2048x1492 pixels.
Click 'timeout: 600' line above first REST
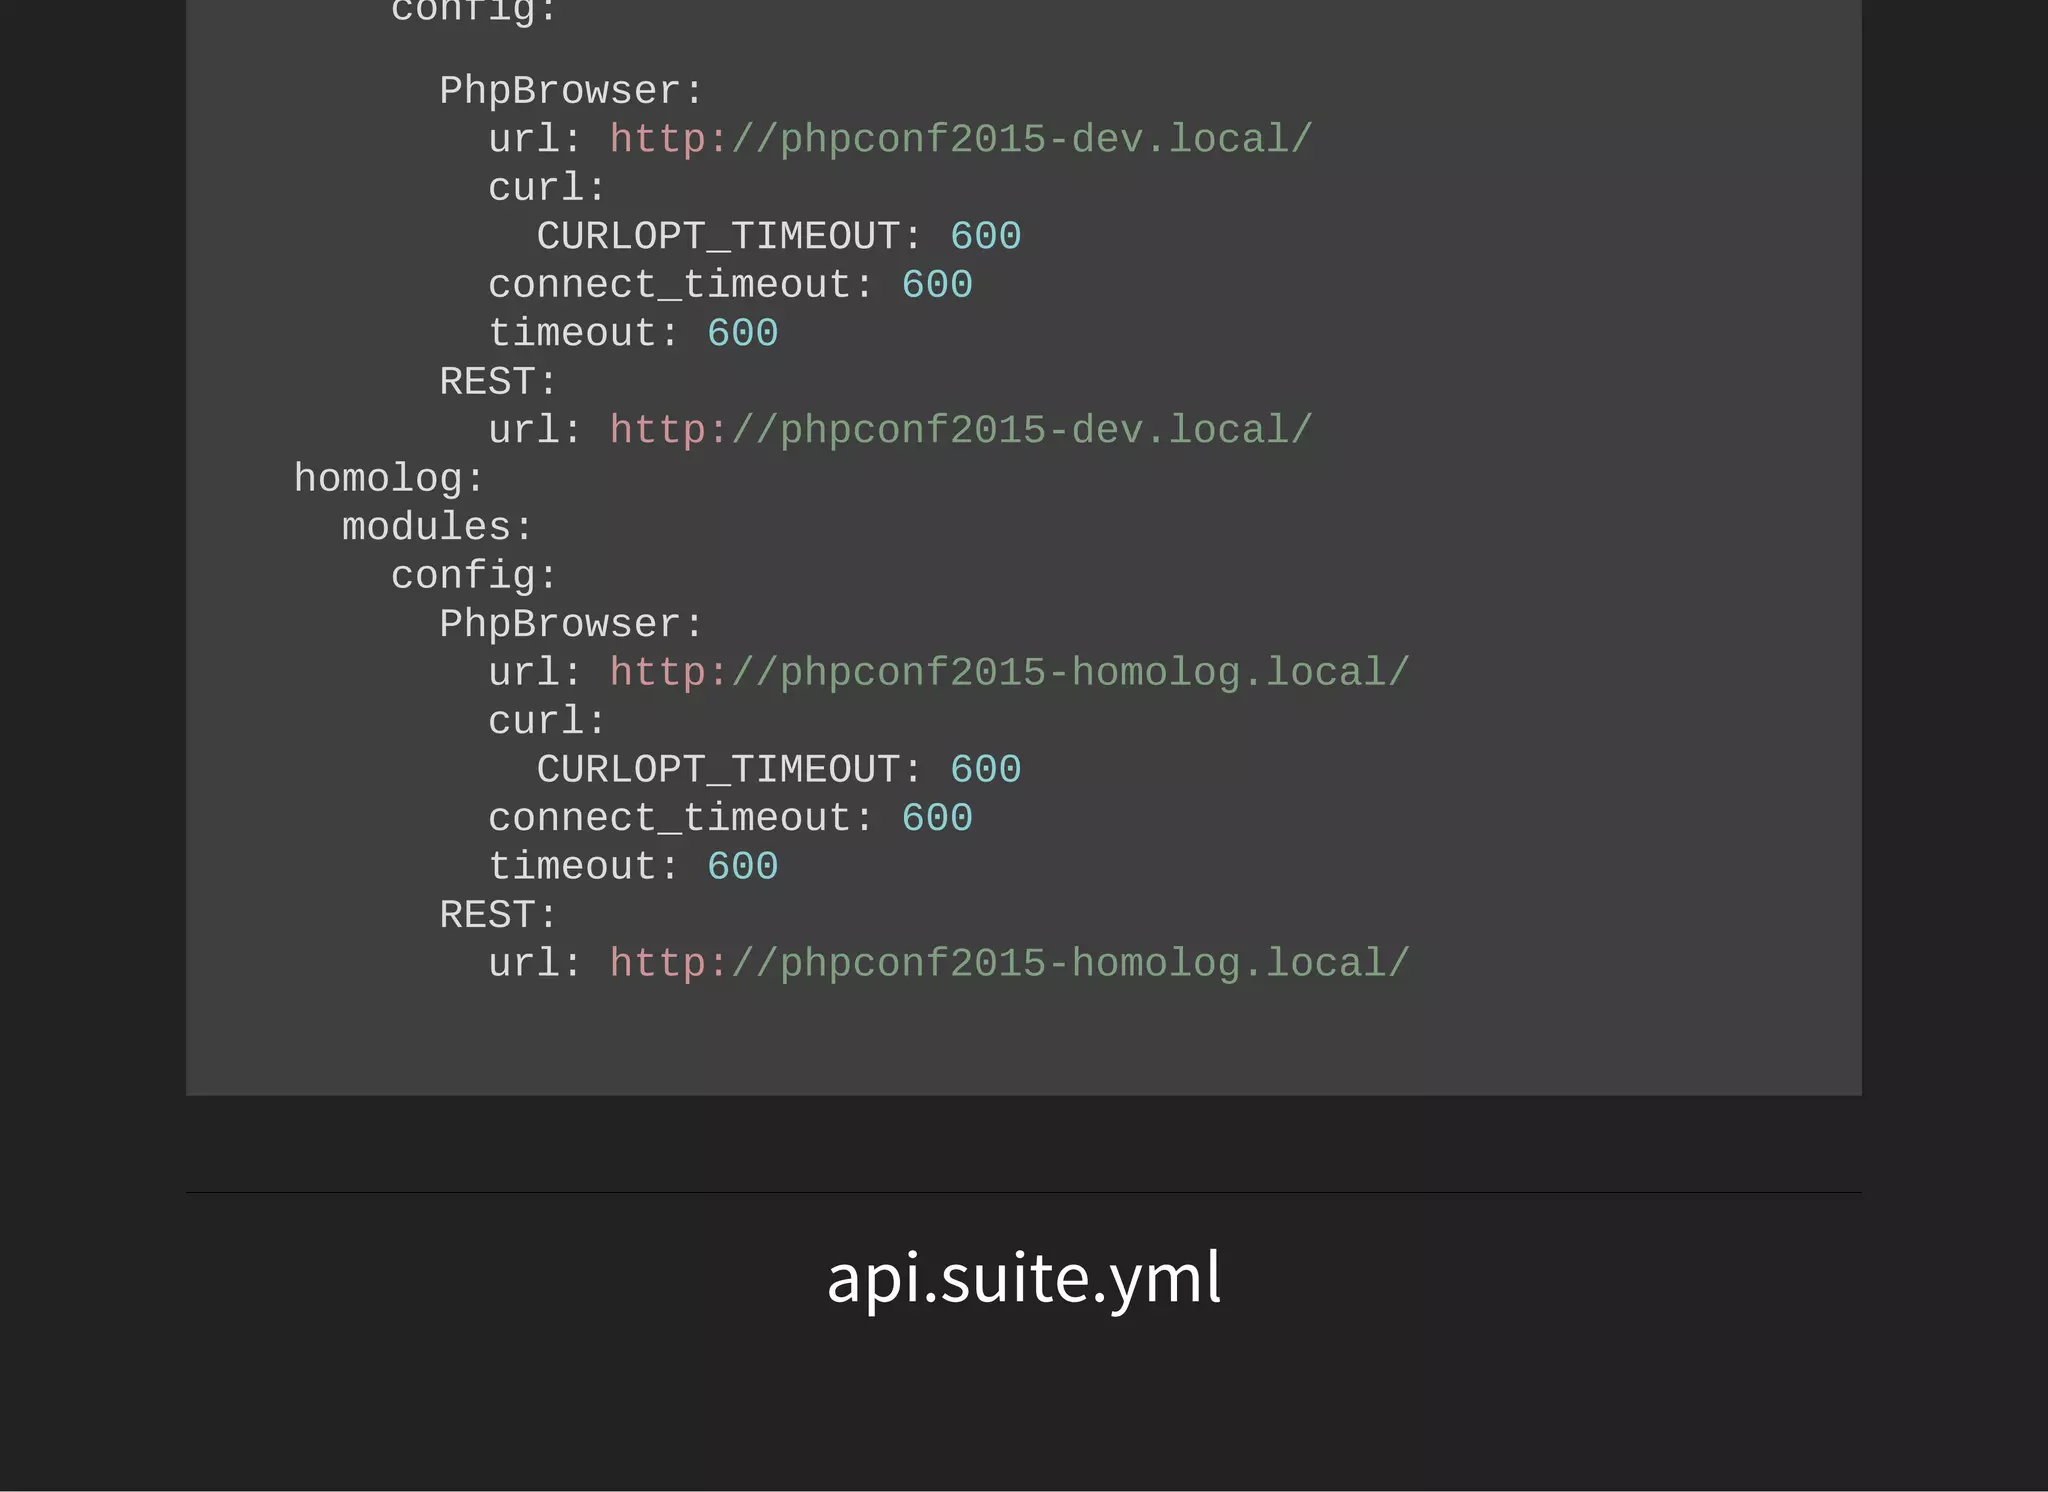tap(633, 333)
